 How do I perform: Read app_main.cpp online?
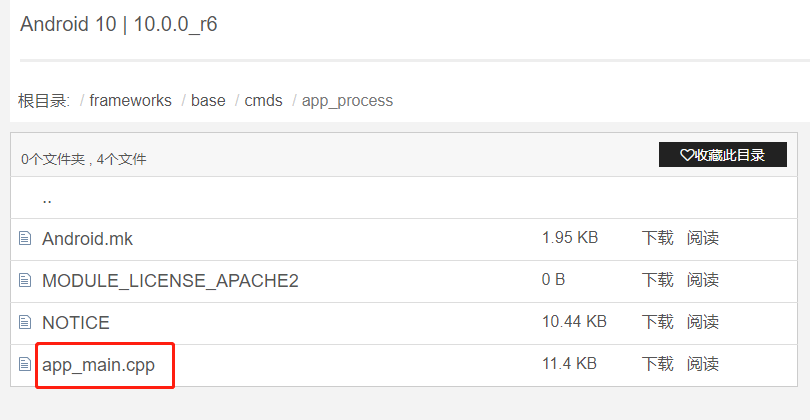(x=703, y=364)
